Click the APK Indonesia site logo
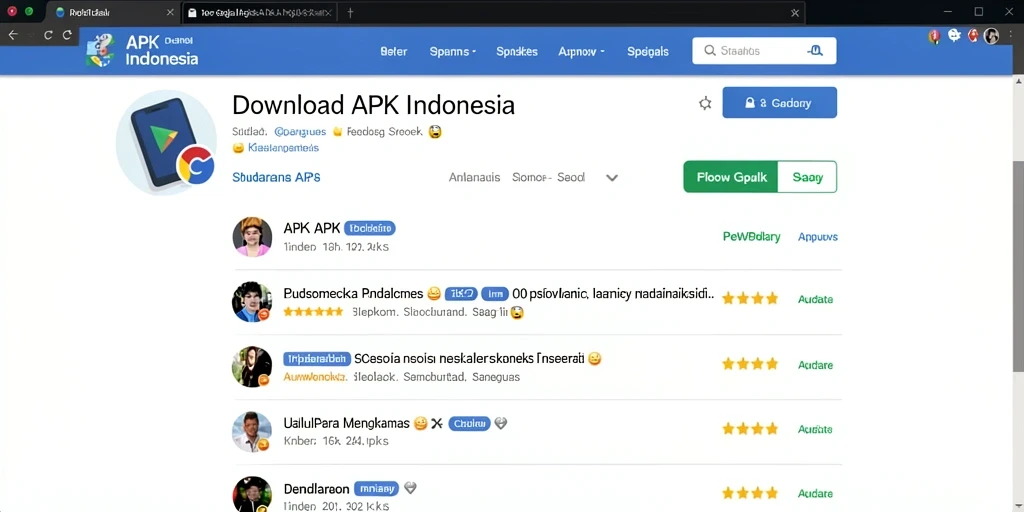1024x512 pixels. point(142,51)
